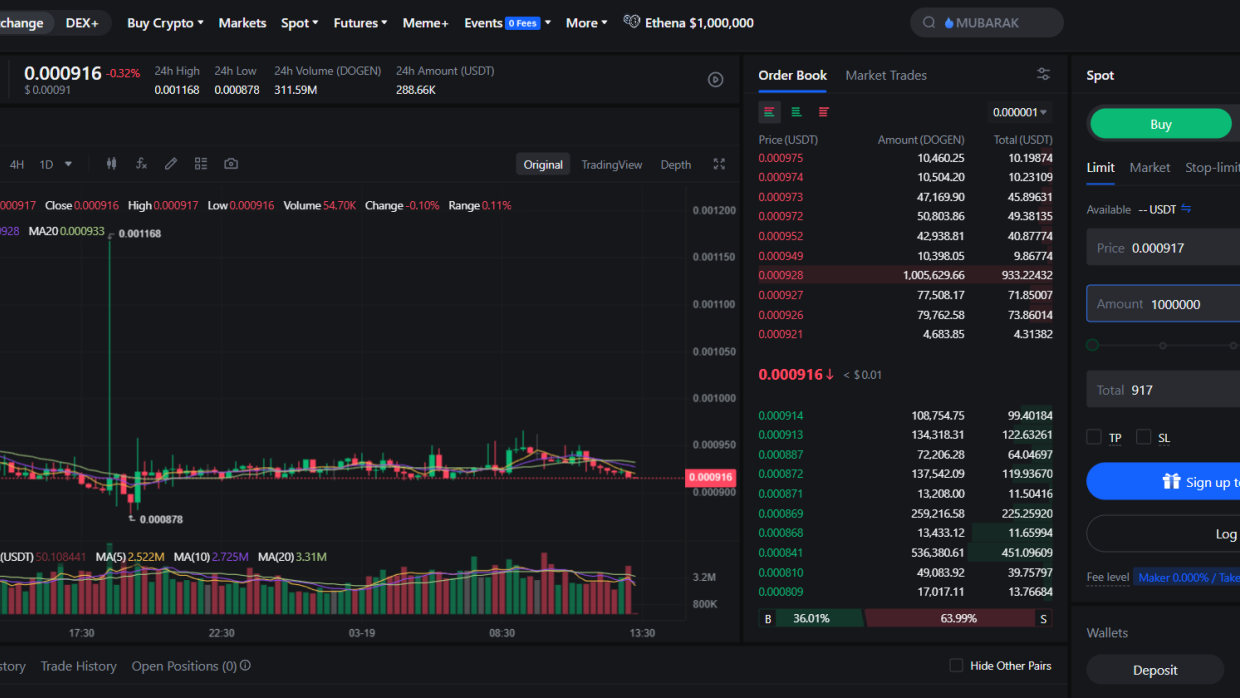The height and width of the screenshot is (698, 1240).
Task: Open Markets in the top navigation
Action: click(x=242, y=23)
